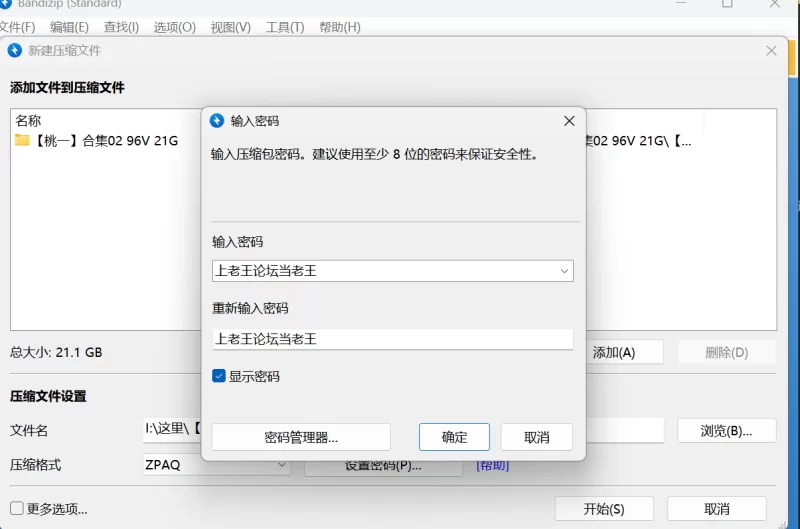Open the 视图(V) menu
The height and width of the screenshot is (529, 800).
pyautogui.click(x=231, y=27)
